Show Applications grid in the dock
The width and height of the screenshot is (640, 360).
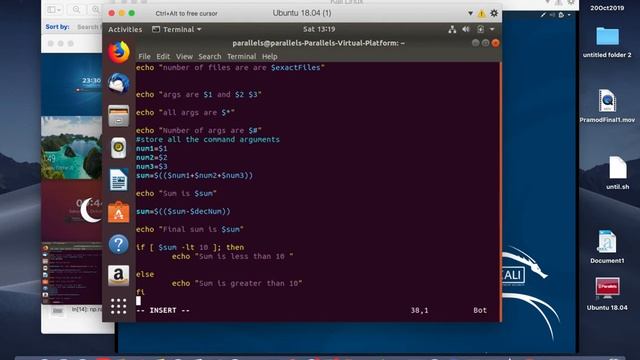click(x=119, y=306)
